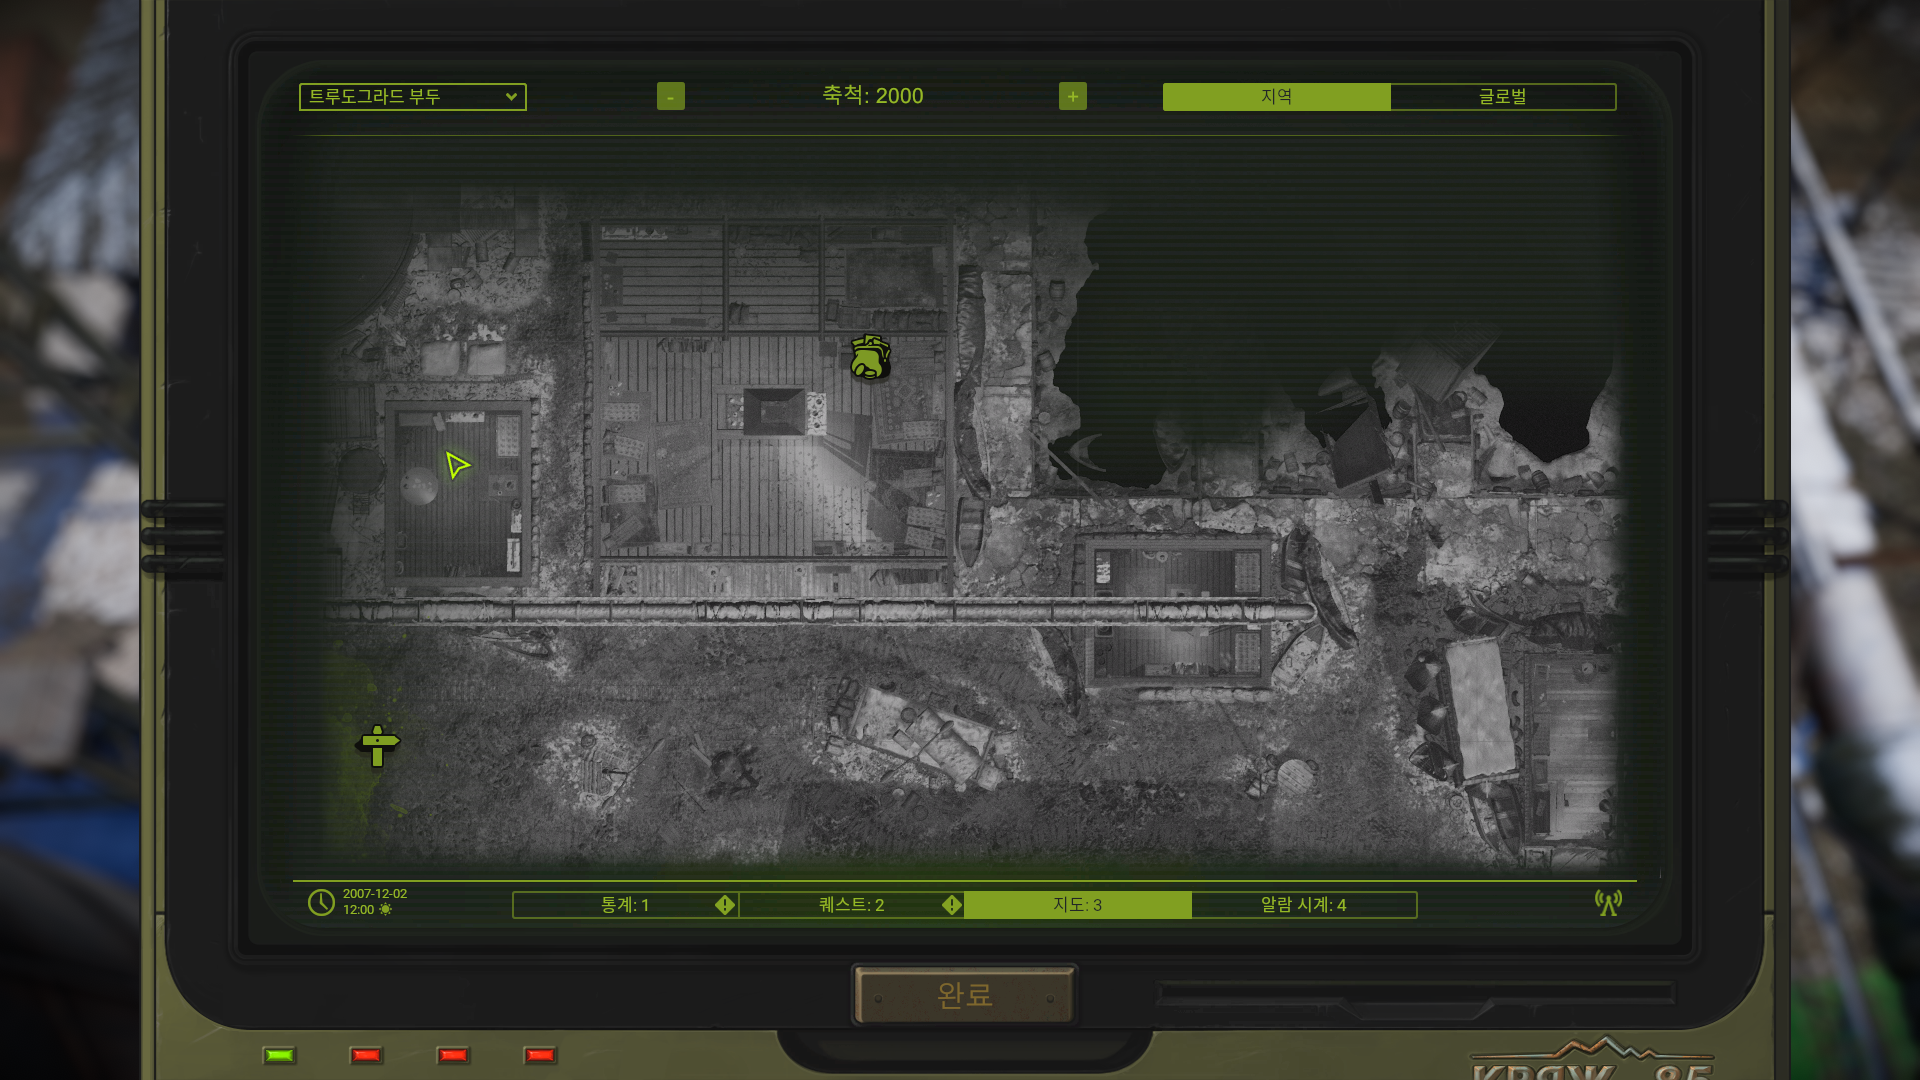Click the 축척: 2000 scale readout
This screenshot has width=1920, height=1080.
pos(872,96)
